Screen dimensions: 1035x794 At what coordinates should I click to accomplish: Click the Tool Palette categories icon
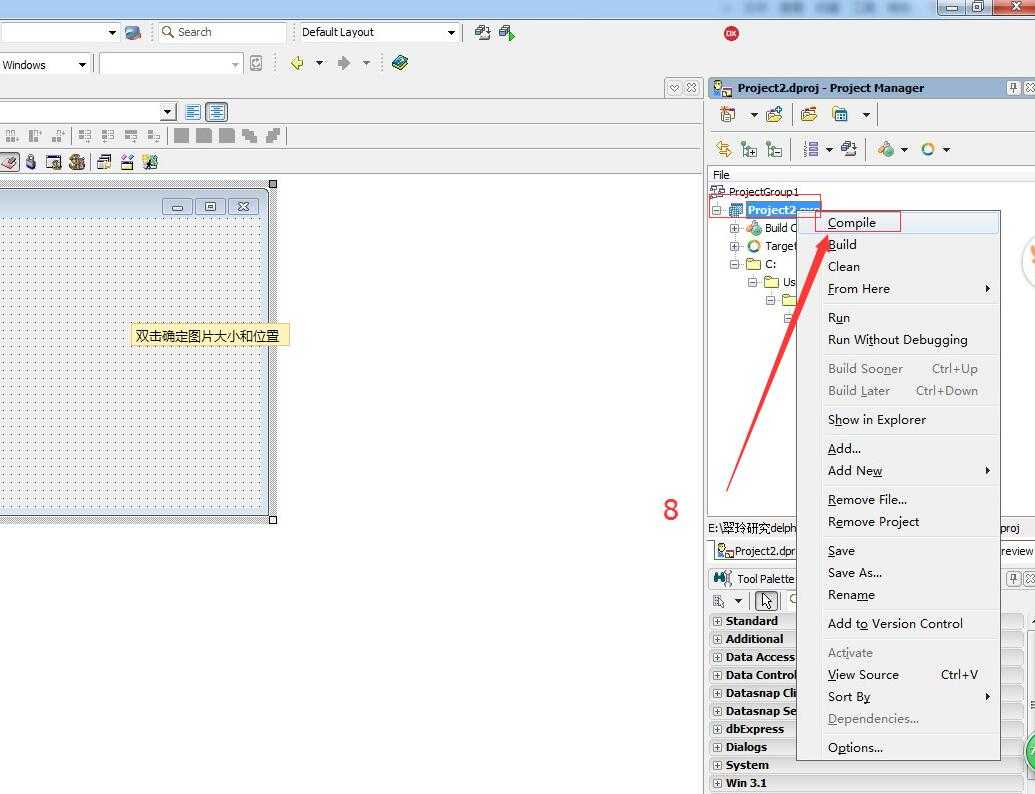pos(719,601)
